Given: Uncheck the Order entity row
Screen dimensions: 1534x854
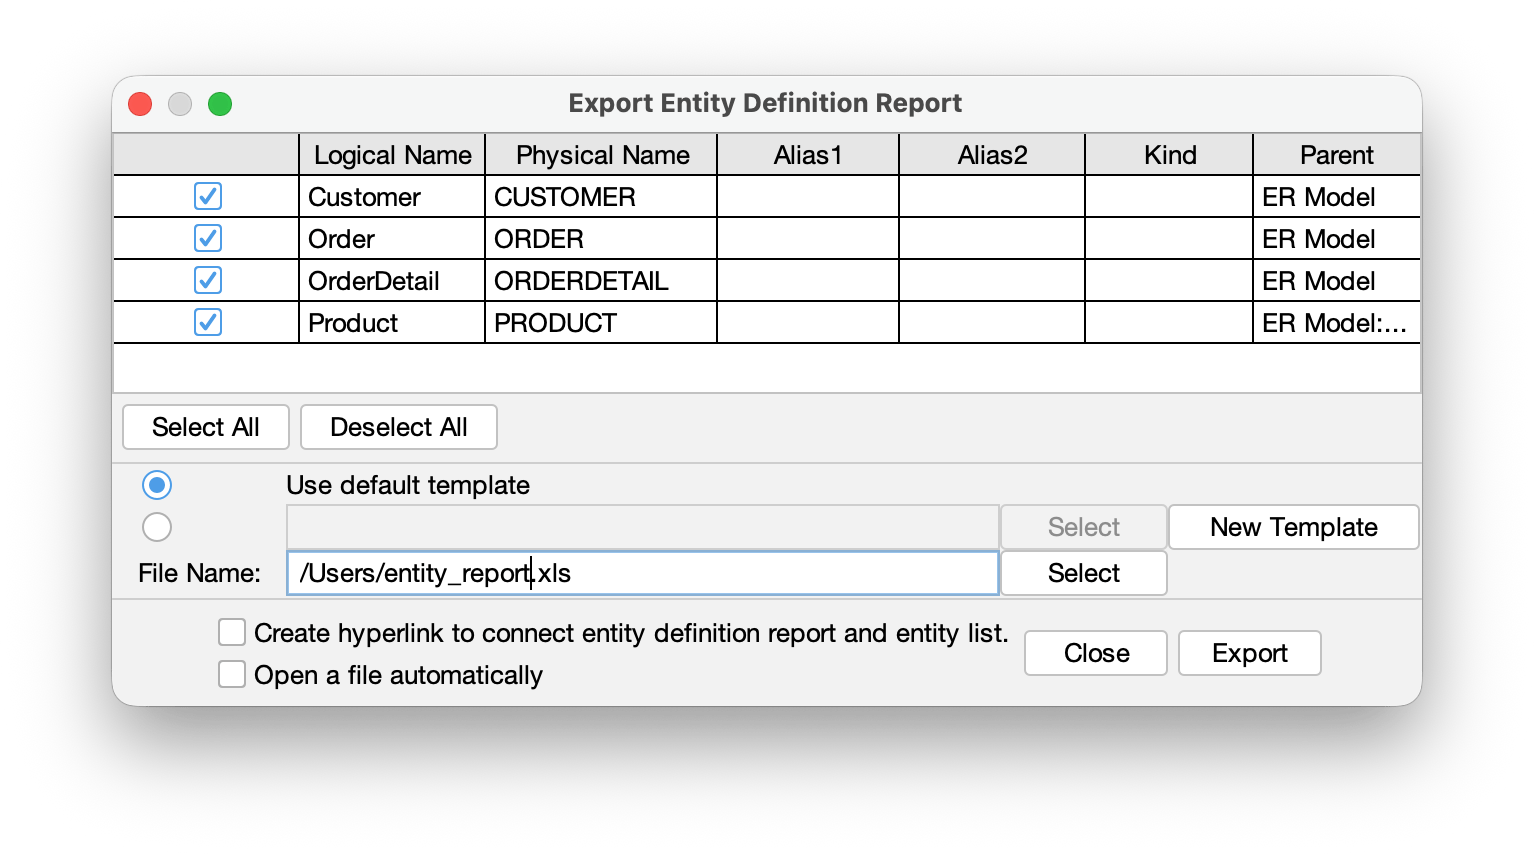Looking at the screenshot, I should point(207,238).
